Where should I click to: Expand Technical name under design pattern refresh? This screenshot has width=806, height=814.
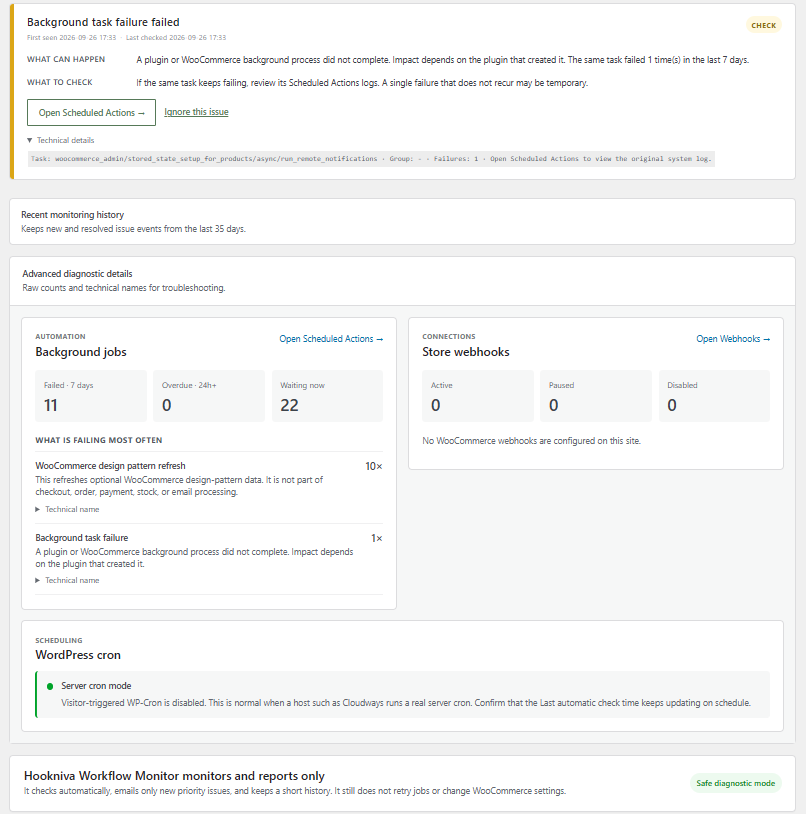67,509
